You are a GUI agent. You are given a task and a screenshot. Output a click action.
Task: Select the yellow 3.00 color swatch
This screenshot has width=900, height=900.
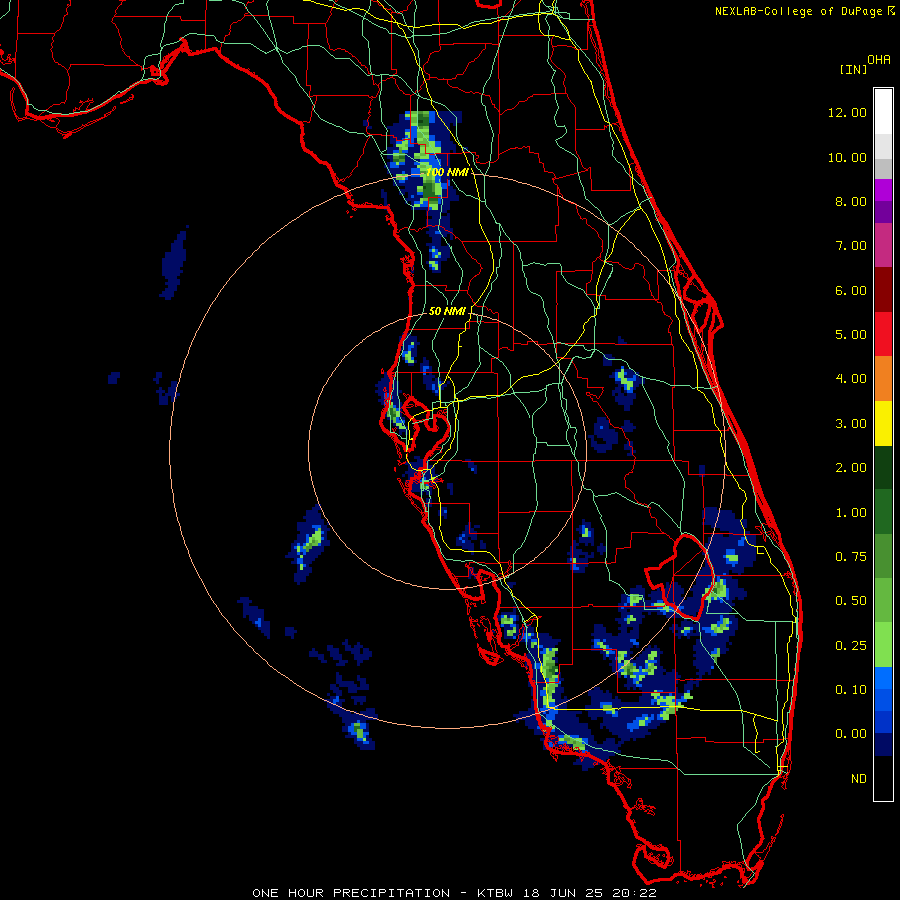tap(883, 423)
